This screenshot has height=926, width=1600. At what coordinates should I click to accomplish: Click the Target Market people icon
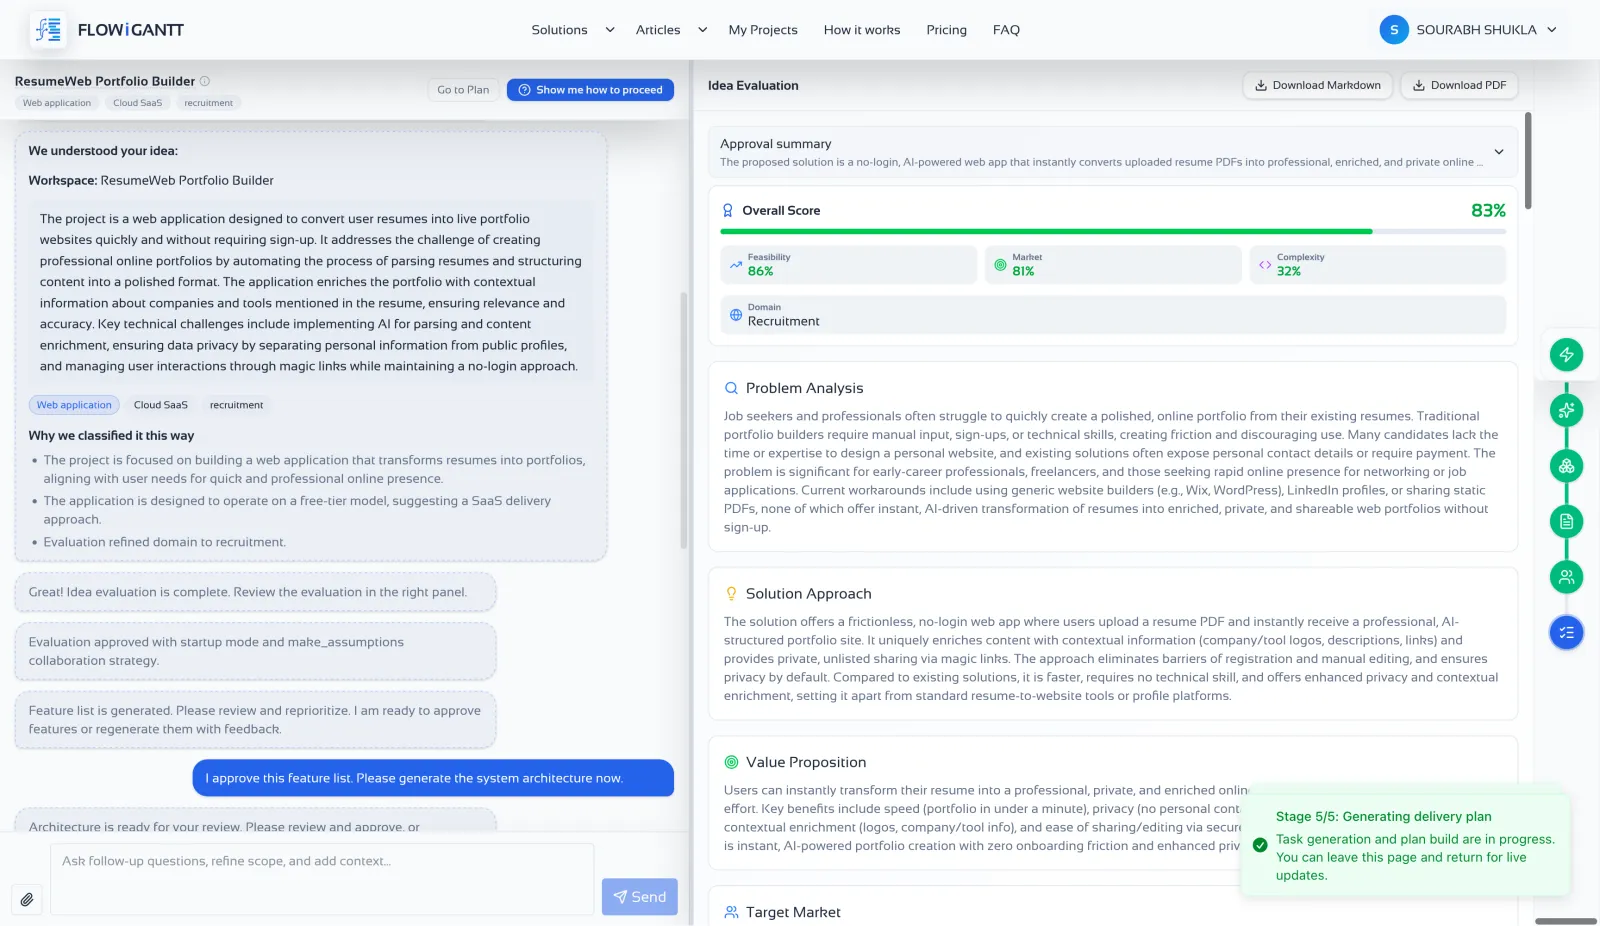731,912
